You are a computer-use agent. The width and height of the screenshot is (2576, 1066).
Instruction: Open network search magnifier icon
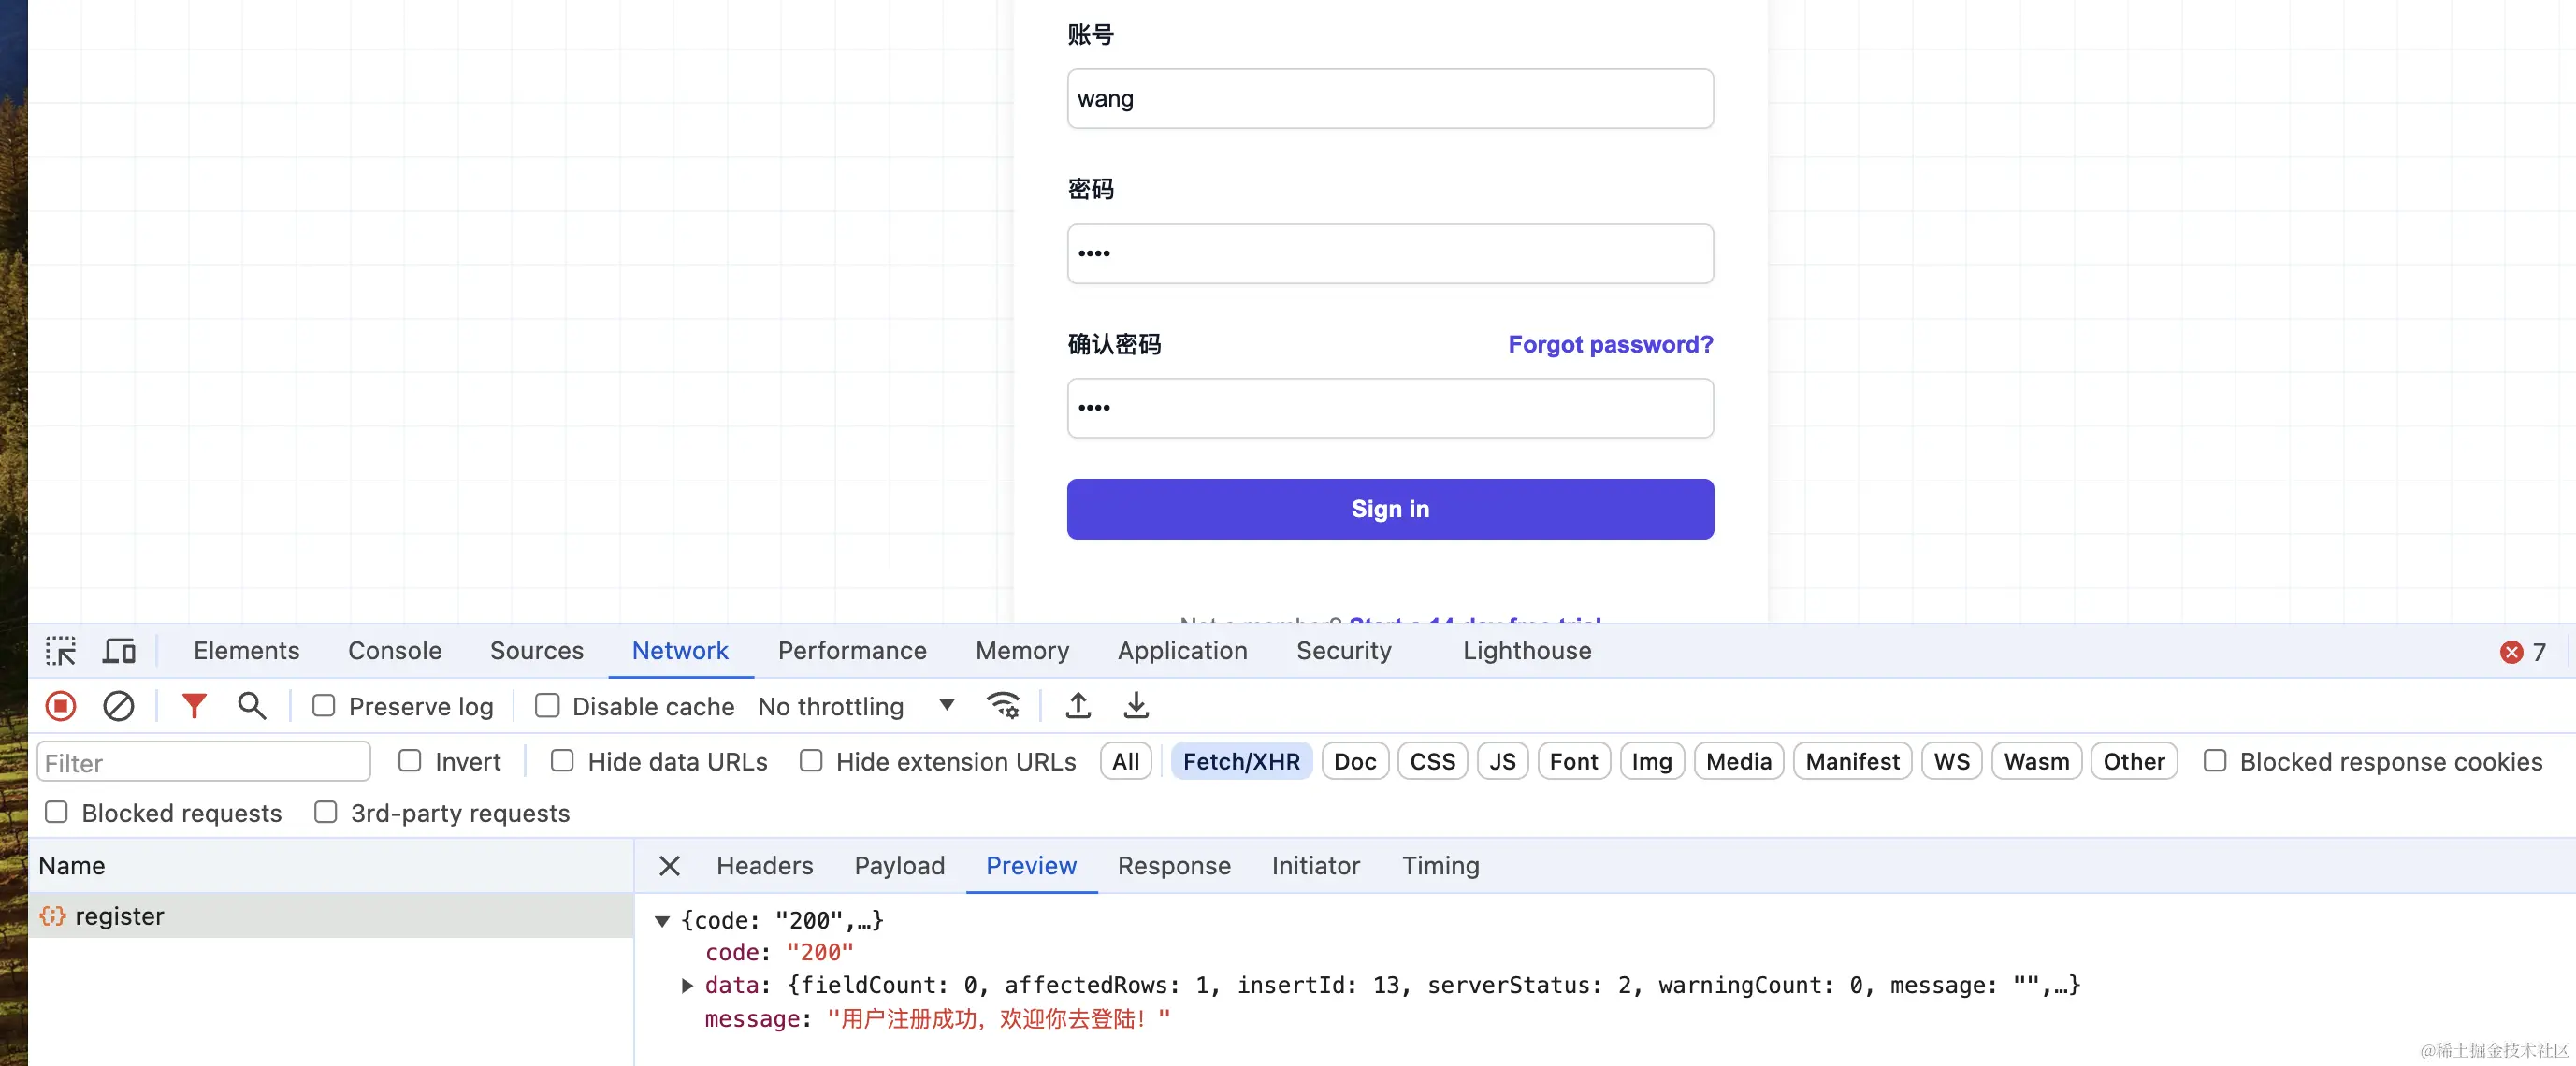pos(252,706)
